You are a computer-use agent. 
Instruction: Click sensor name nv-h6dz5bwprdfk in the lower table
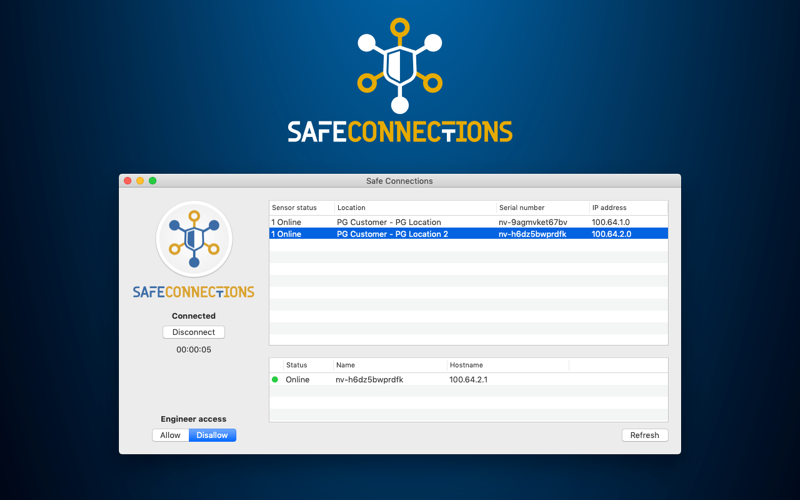369,380
